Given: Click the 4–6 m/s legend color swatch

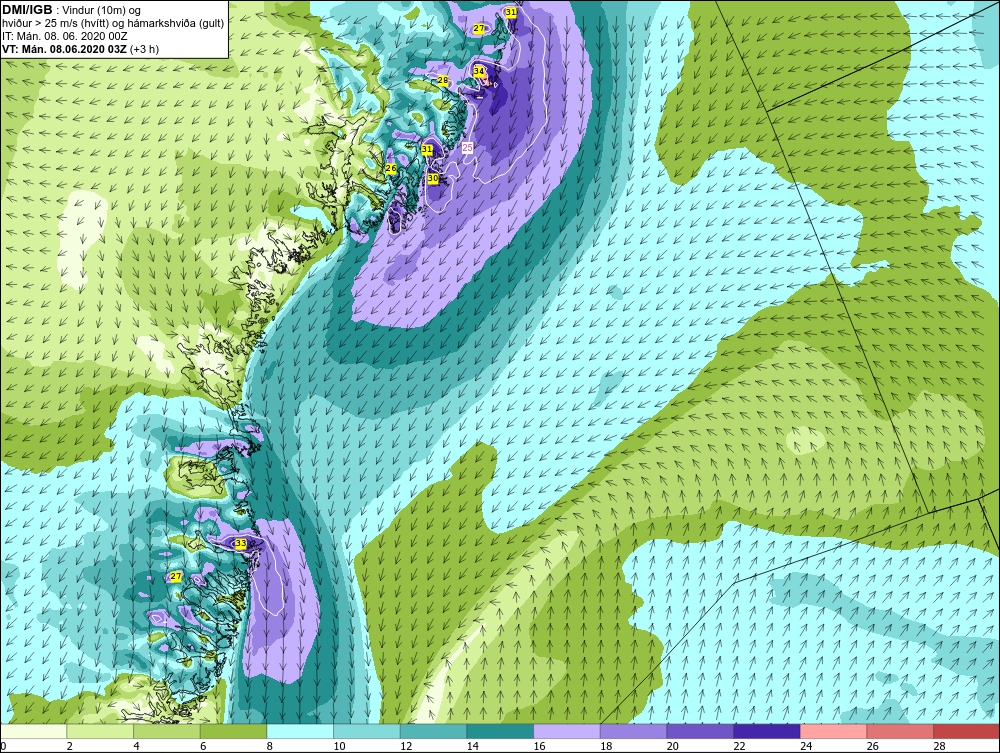Looking at the screenshot, I should (x=166, y=731).
